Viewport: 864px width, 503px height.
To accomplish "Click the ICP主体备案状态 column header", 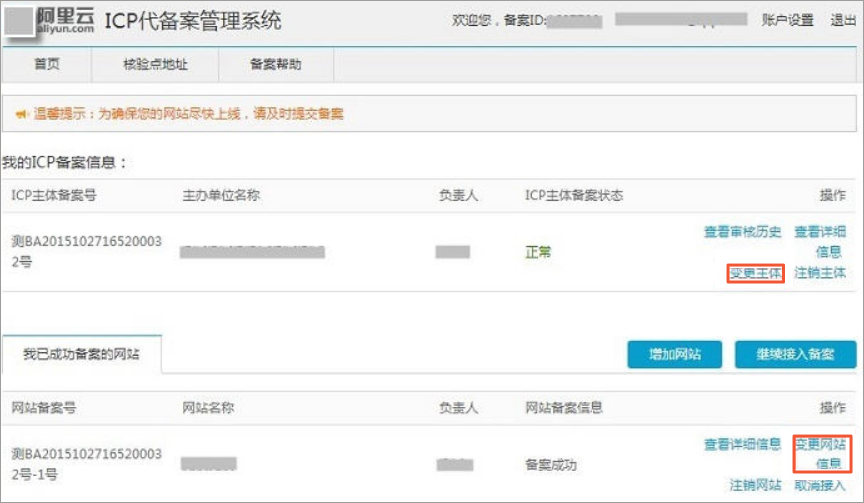I will tap(574, 195).
